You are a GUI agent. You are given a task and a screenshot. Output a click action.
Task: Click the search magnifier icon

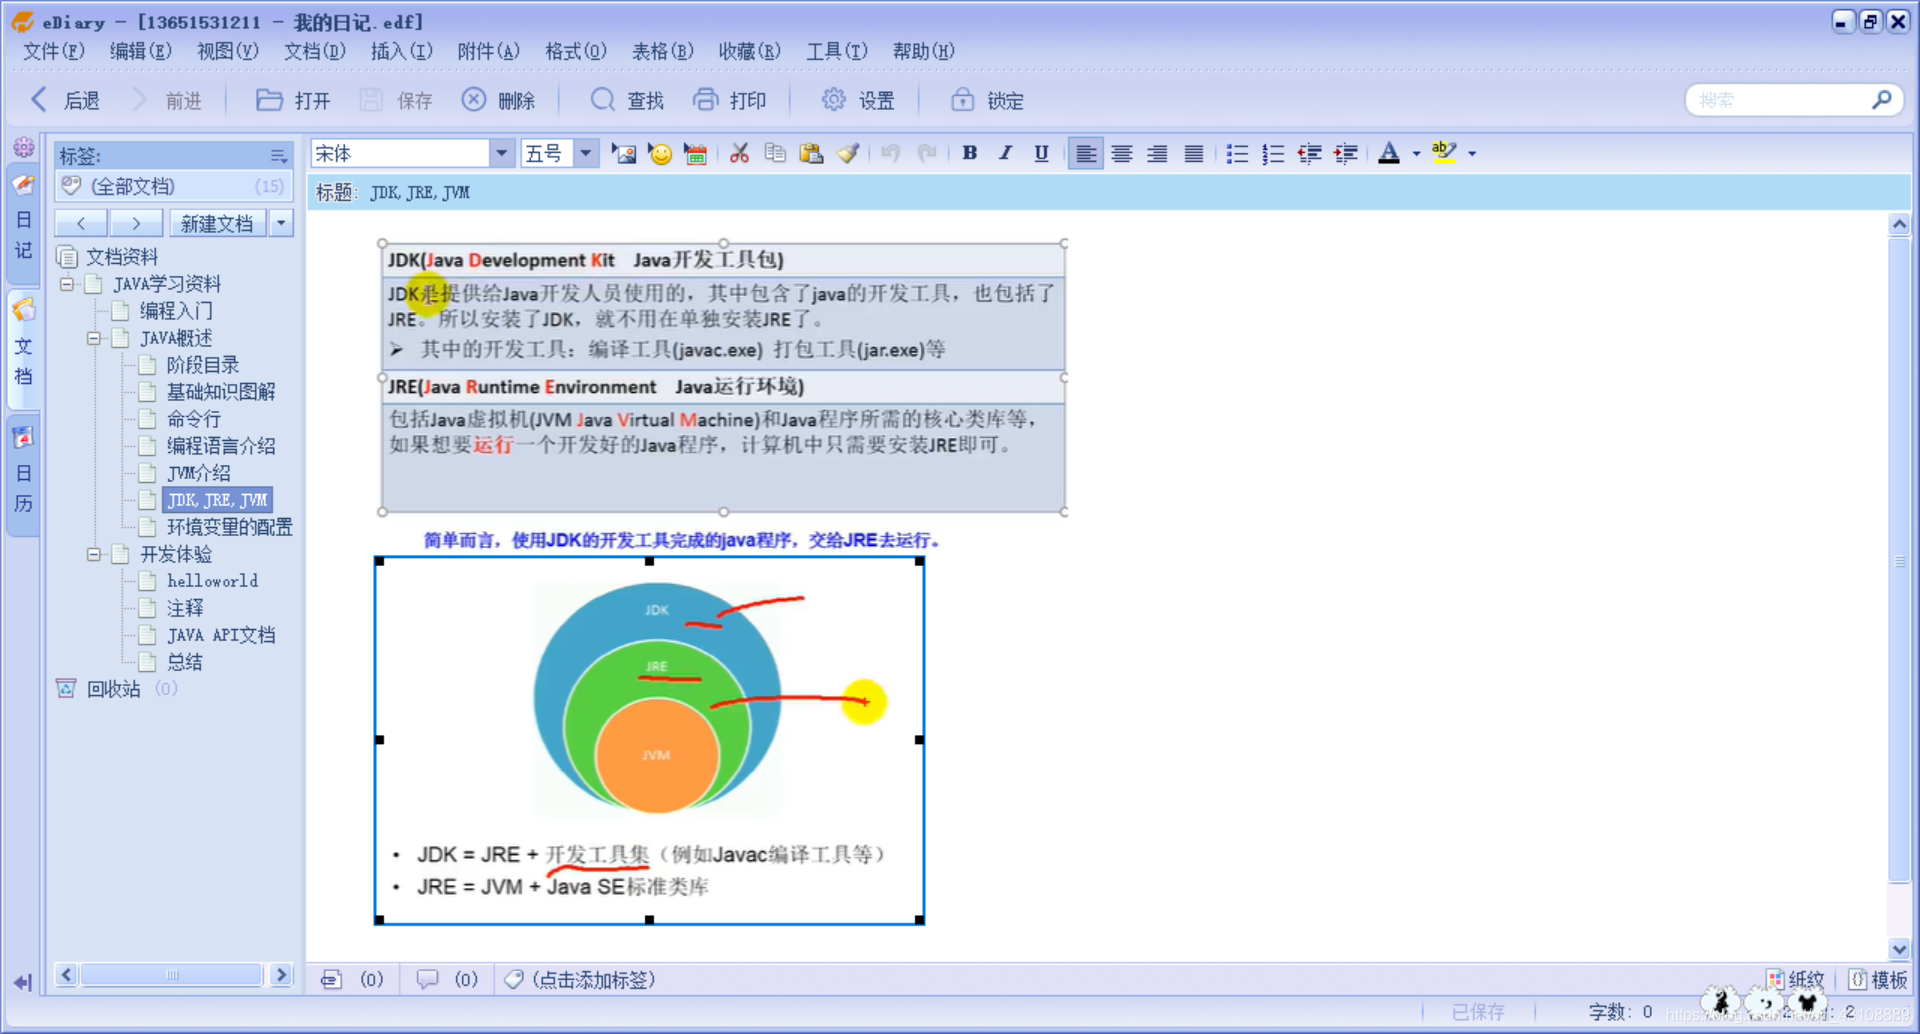point(1882,100)
